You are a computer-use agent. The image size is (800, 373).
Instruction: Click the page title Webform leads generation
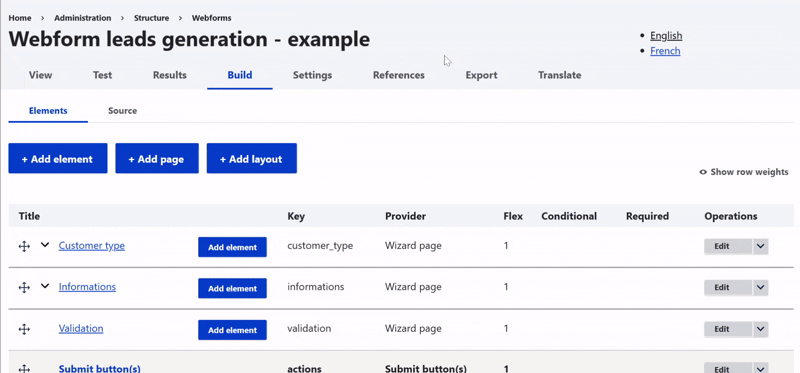189,39
